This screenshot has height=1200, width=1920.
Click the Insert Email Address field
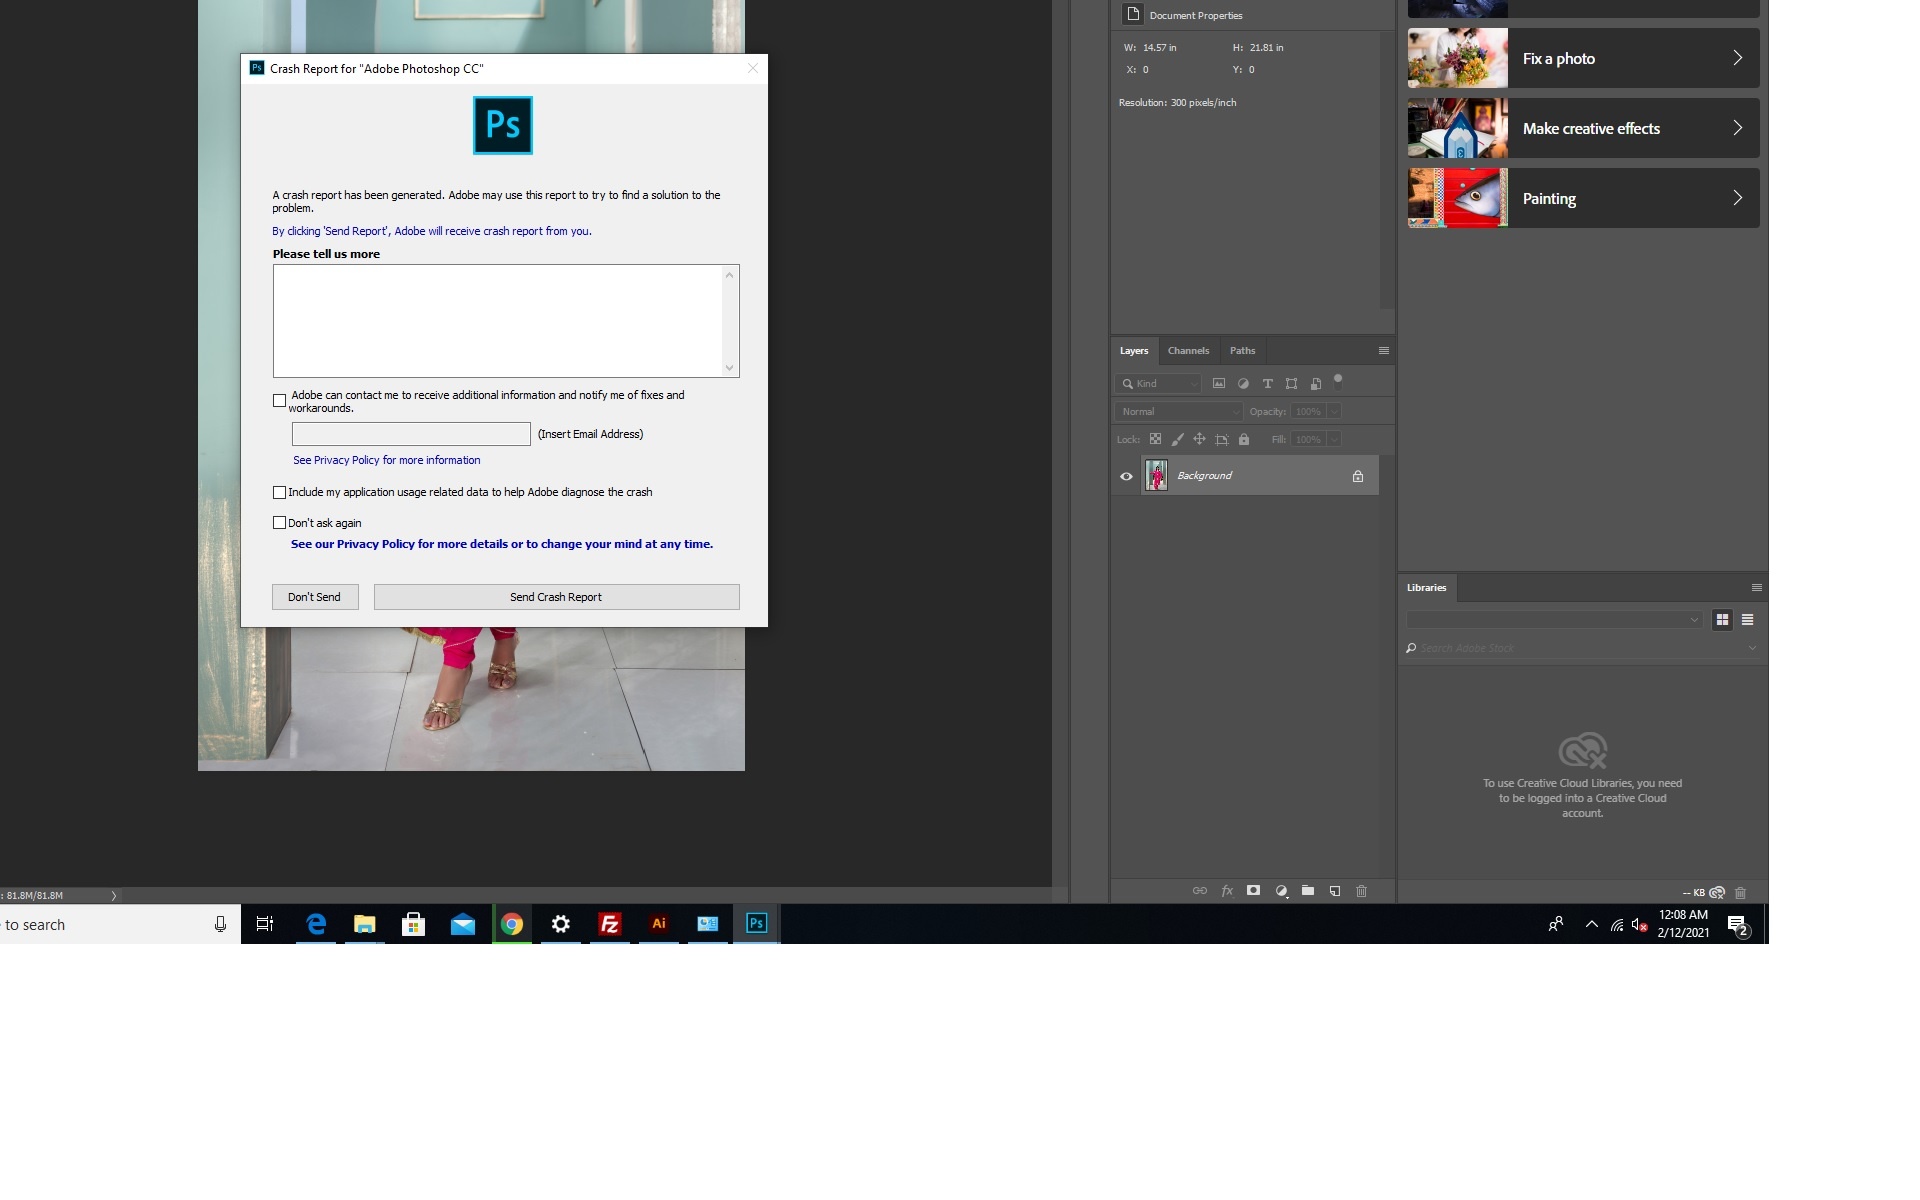point(411,434)
